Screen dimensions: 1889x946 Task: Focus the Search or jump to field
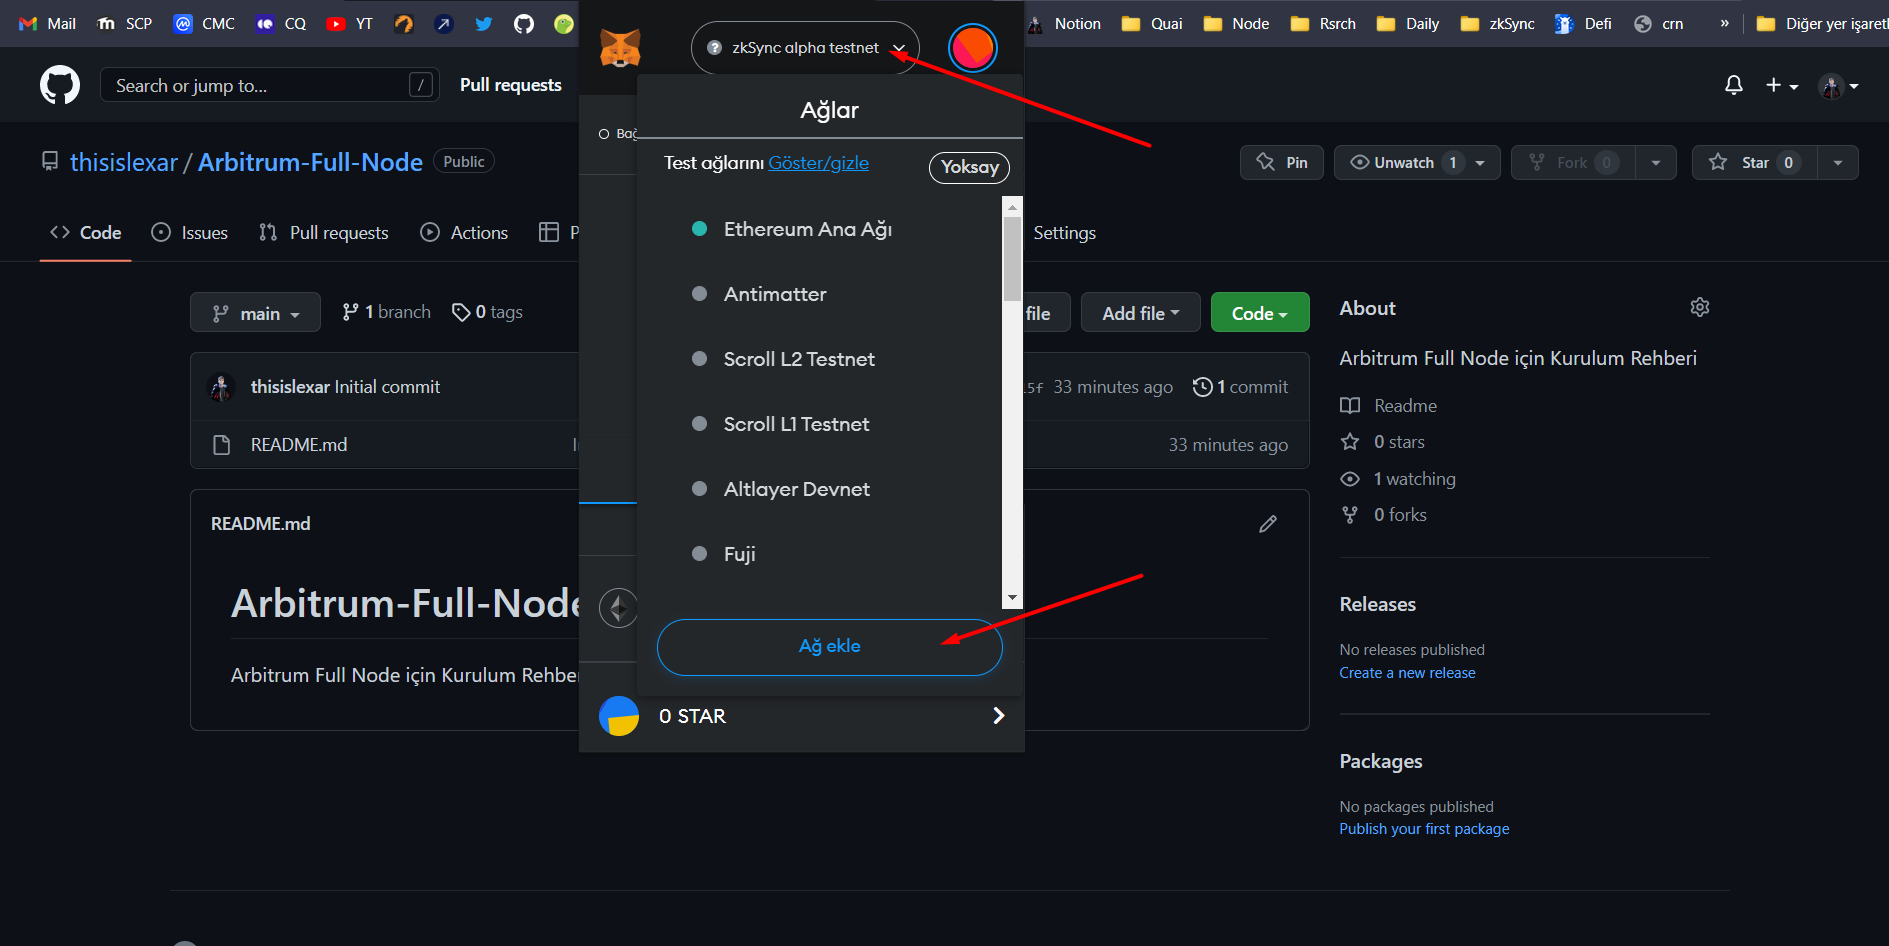pos(270,85)
